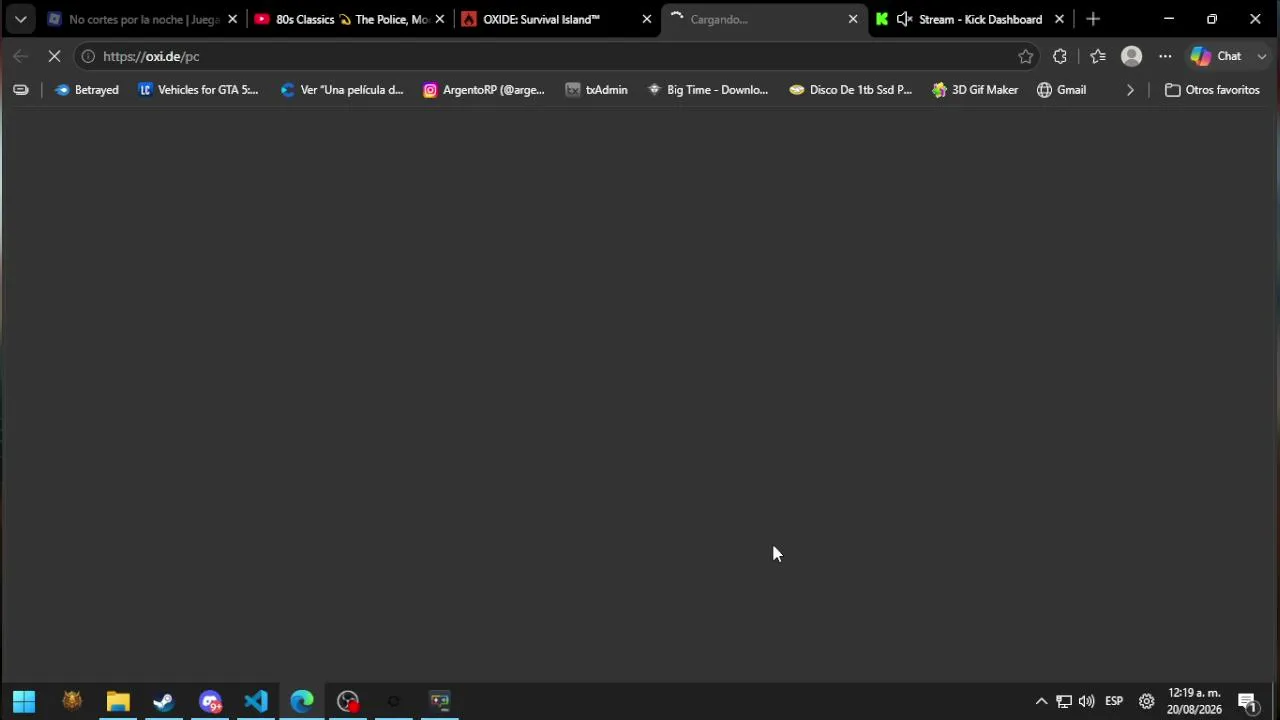This screenshot has width=1280, height=720.
Task: Open the 3D Gif Maker bookmark
Action: click(975, 90)
